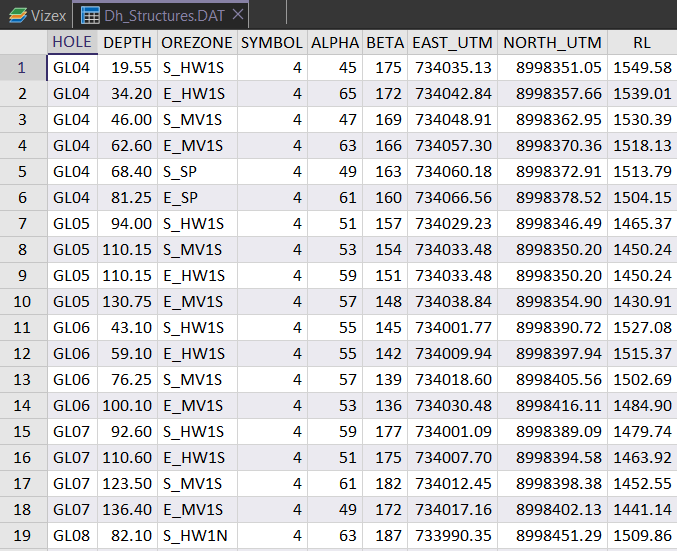
Task: Click easting value 733990.35
Action: (452, 535)
